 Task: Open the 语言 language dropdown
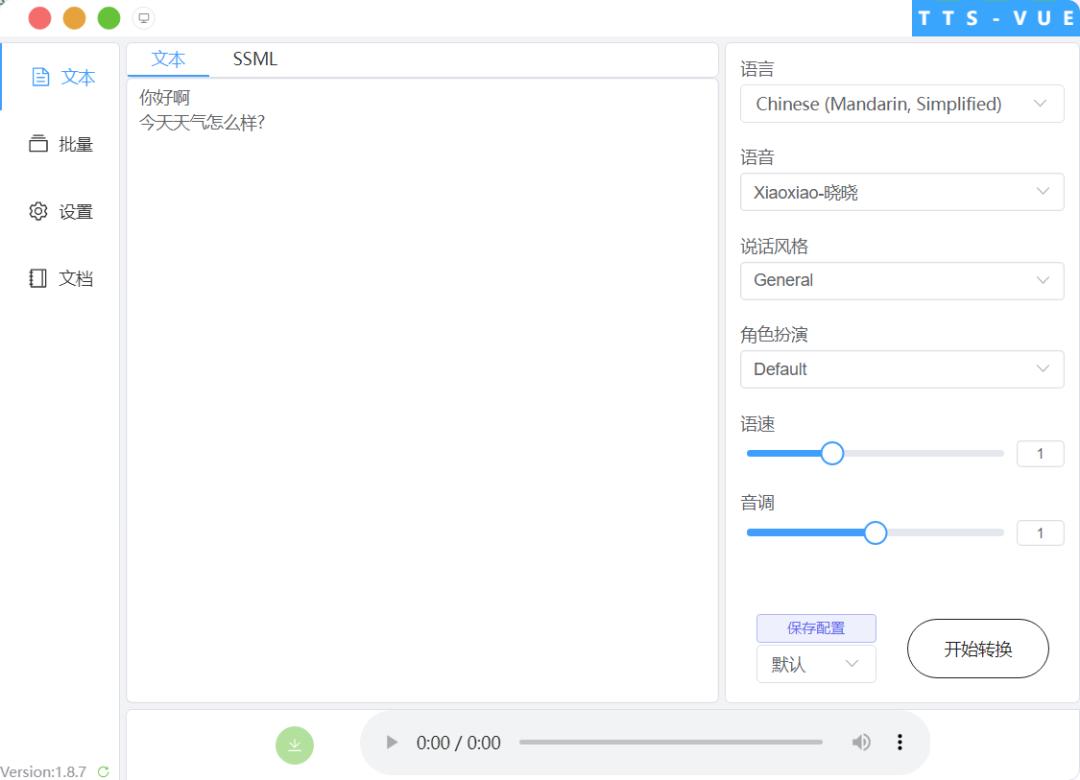click(901, 103)
